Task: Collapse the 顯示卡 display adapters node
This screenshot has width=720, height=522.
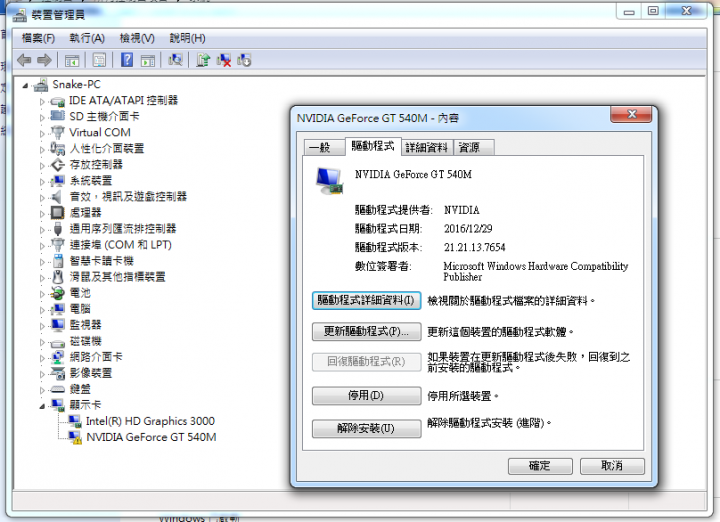Action: pos(42,406)
